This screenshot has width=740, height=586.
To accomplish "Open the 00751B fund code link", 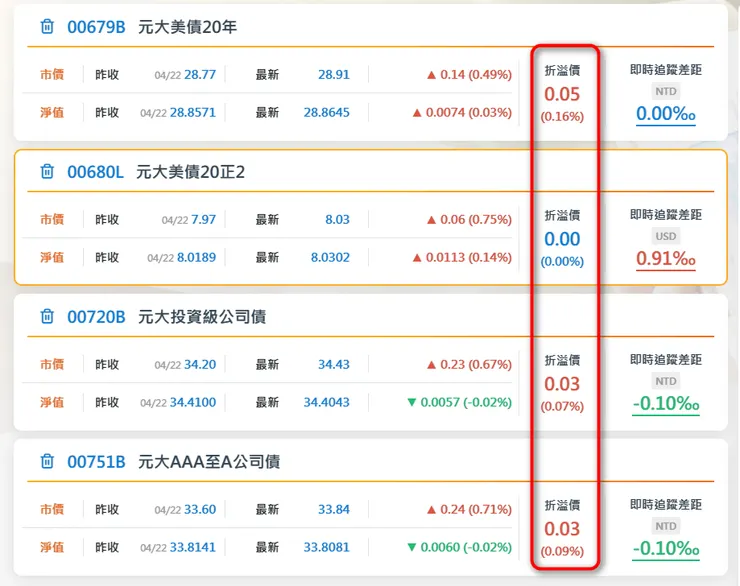I will point(96,461).
